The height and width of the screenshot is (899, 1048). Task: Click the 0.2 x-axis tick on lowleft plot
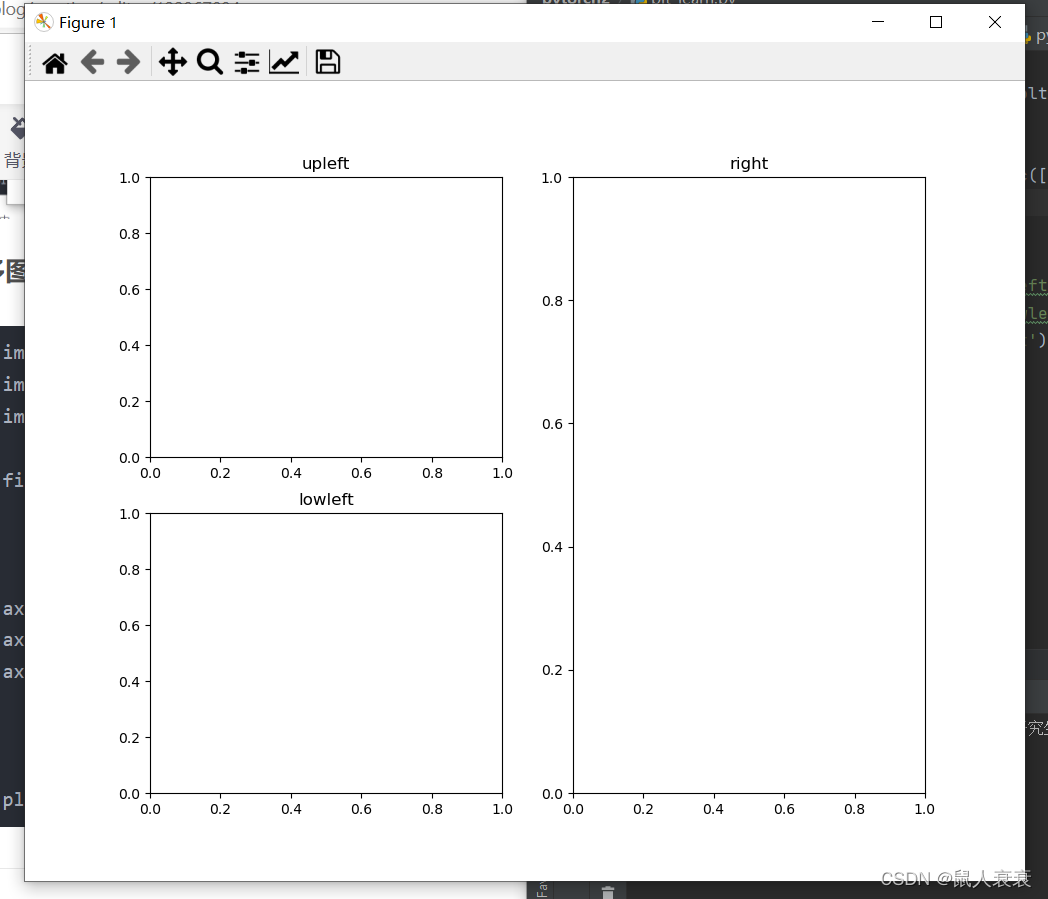click(x=220, y=809)
